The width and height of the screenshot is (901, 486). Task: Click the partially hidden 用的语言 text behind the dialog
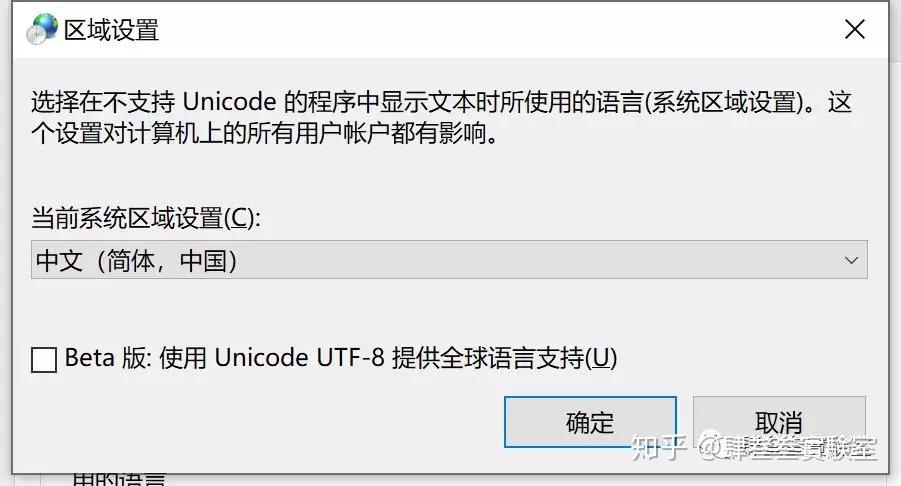tap(120, 480)
